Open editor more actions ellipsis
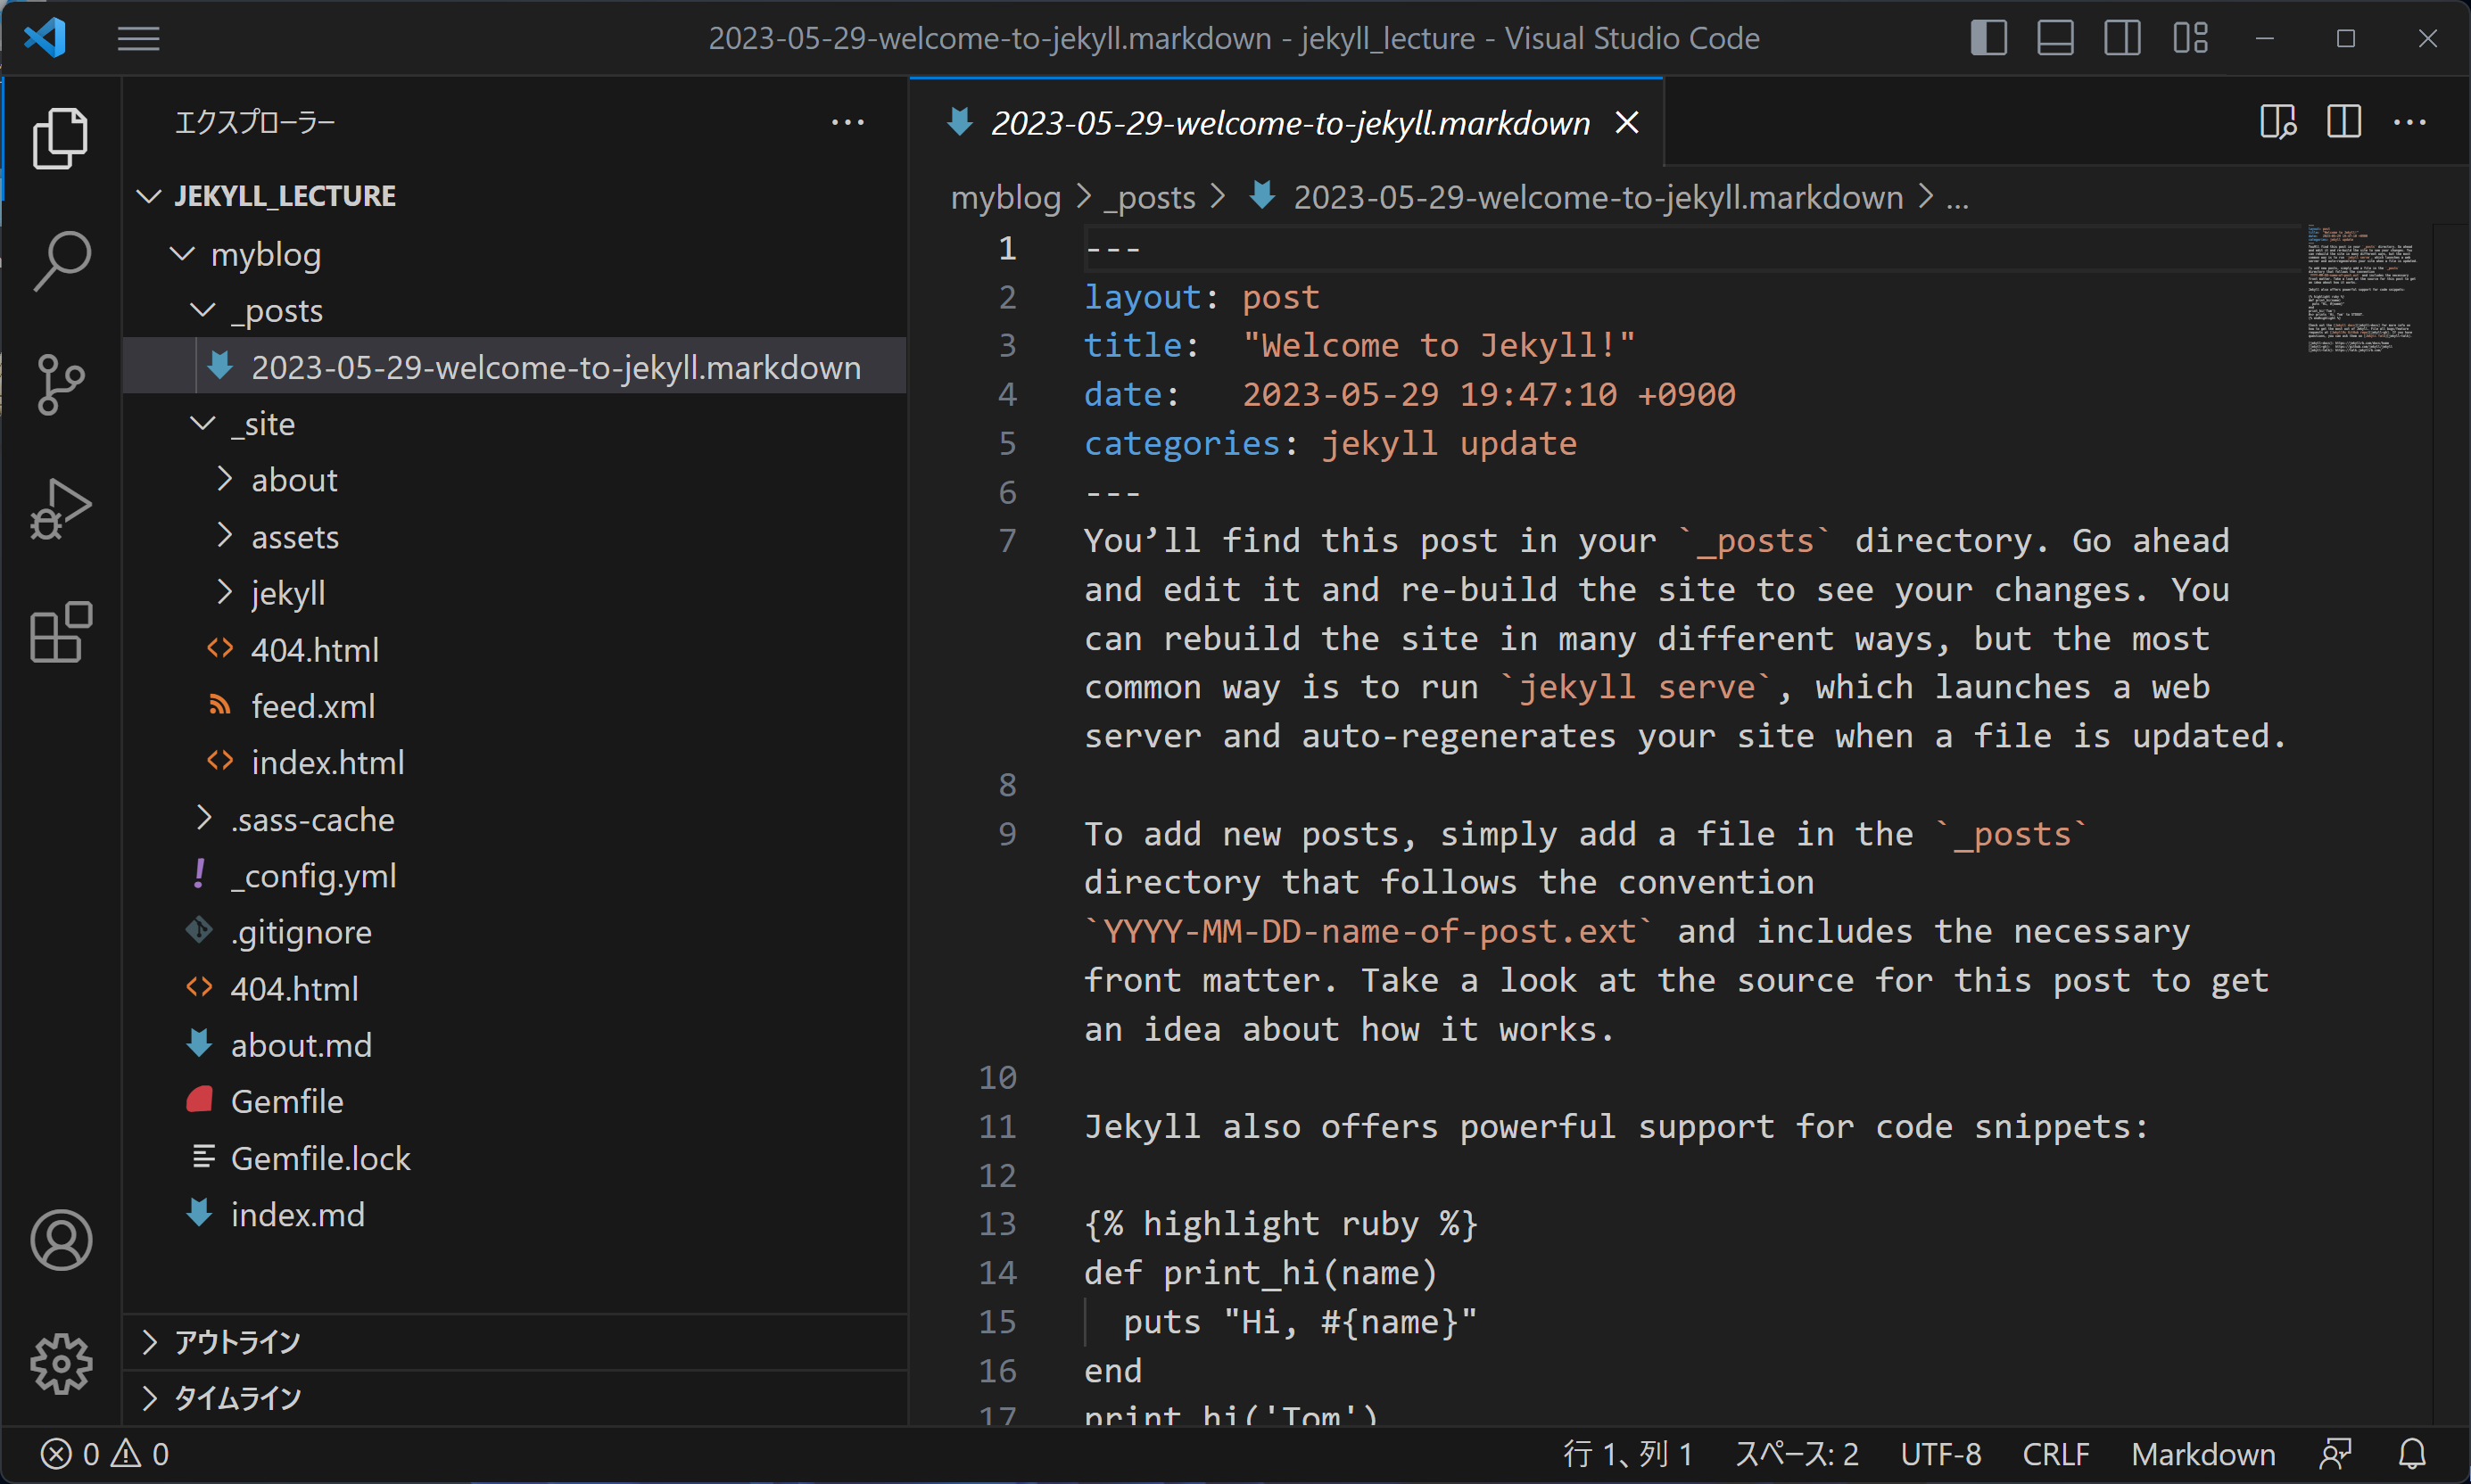This screenshot has height=1484, width=2471. pos(2410,122)
